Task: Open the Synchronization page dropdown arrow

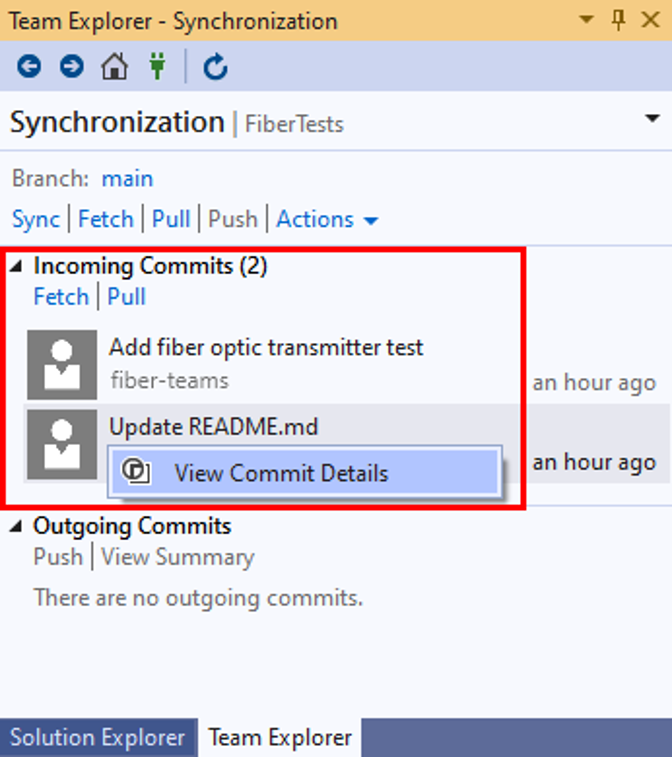Action: coord(652,118)
